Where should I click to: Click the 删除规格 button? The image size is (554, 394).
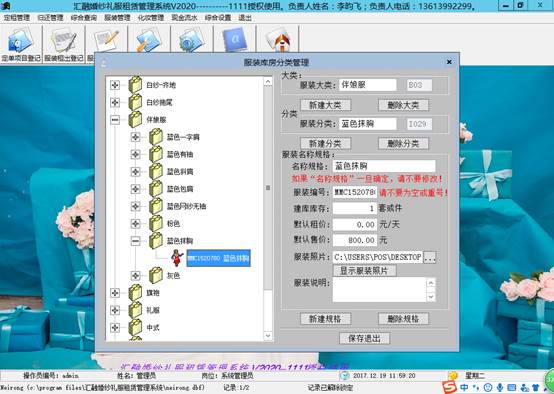(403, 319)
